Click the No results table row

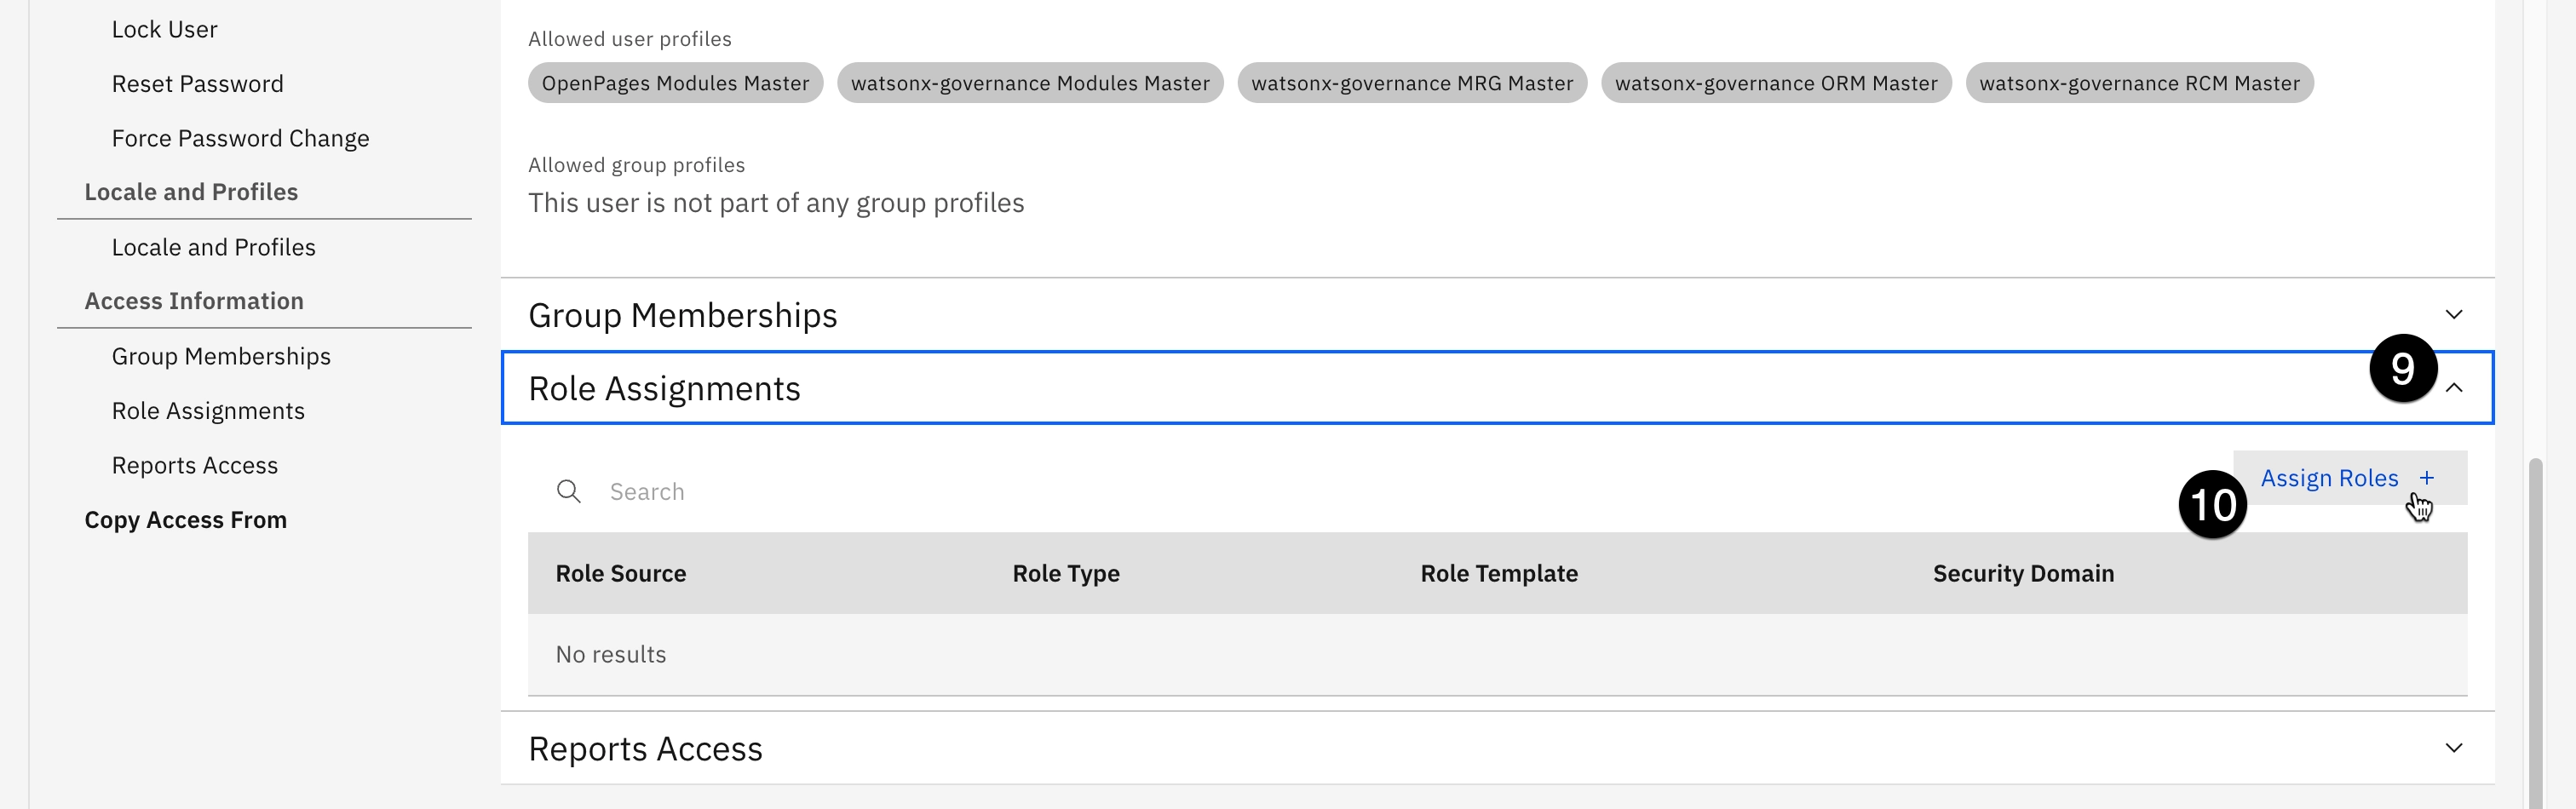(1497, 654)
